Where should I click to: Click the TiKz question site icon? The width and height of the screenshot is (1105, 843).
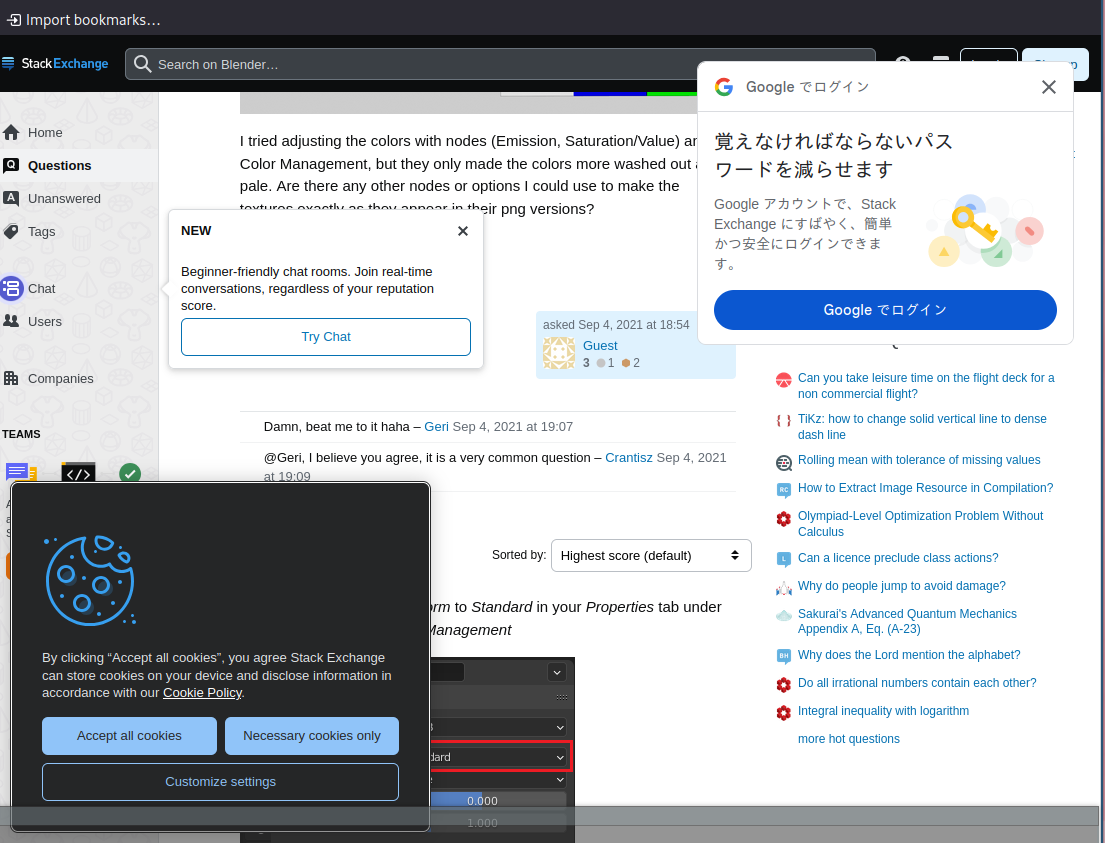(784, 421)
